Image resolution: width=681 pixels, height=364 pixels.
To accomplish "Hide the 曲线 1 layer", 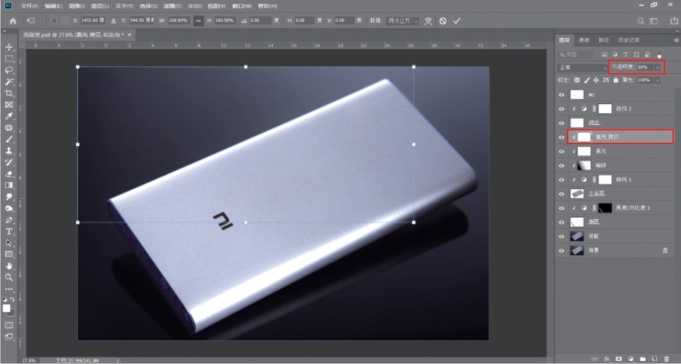I will (562, 179).
